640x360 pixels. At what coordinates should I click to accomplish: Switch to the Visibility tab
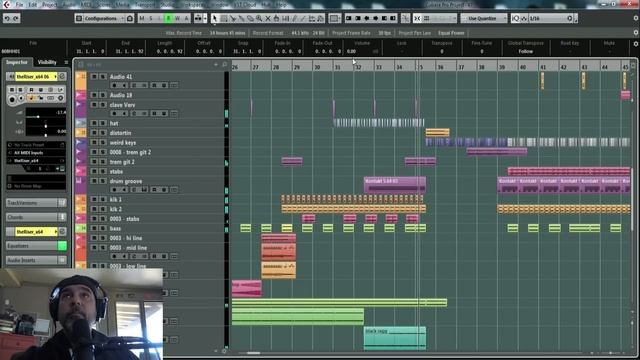(47, 62)
